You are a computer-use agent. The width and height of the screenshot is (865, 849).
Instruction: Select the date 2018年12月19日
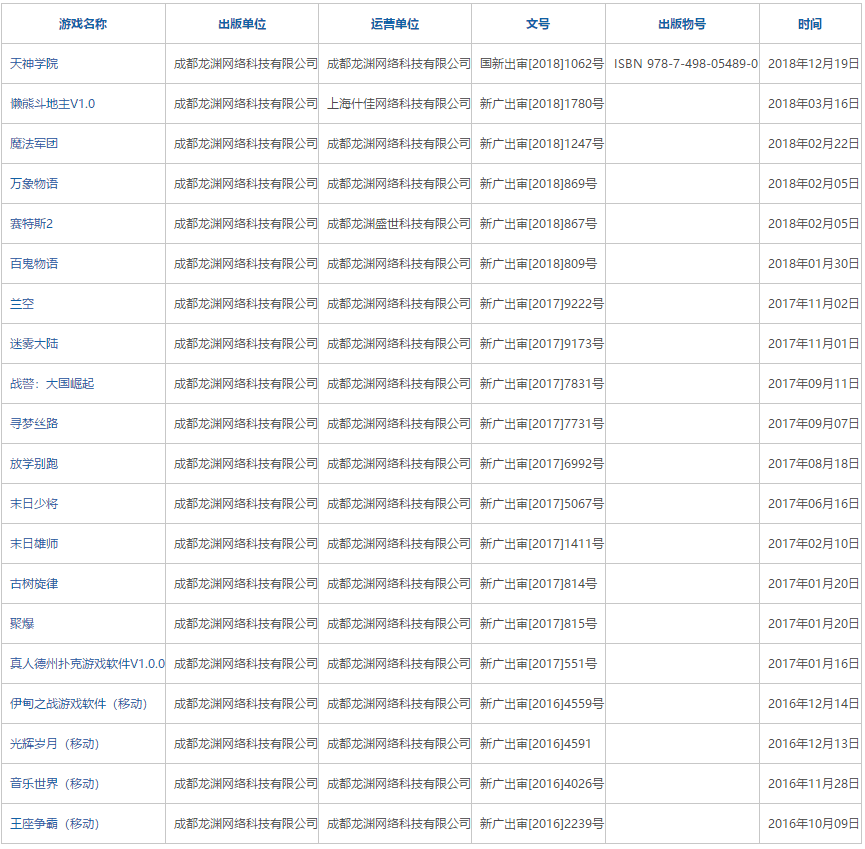pos(814,64)
